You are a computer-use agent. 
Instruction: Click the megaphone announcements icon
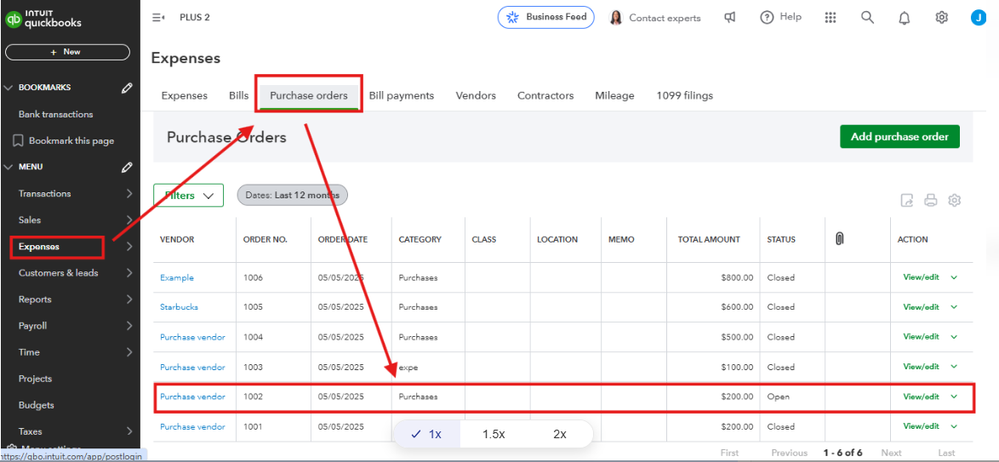(x=730, y=17)
